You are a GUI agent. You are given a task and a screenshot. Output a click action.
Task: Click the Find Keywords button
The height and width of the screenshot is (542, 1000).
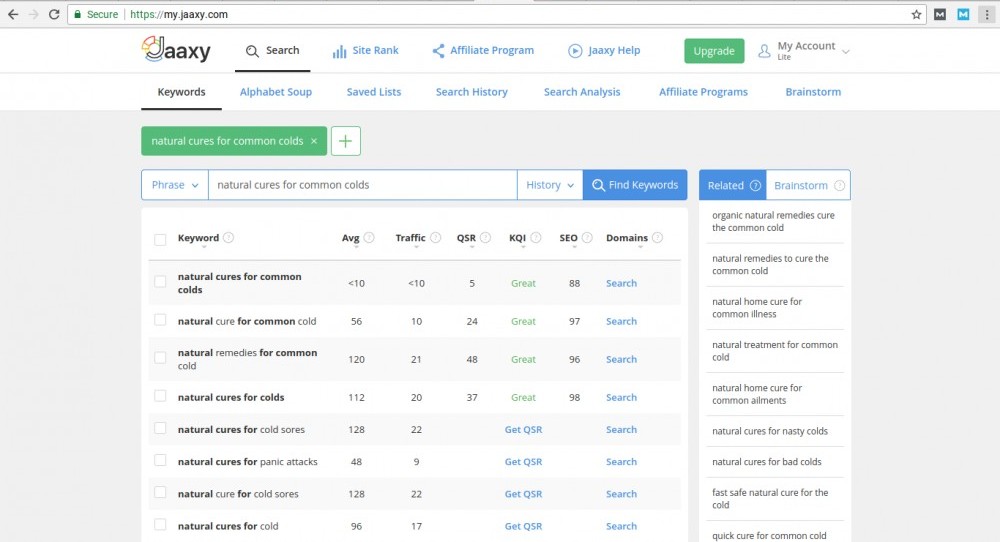coord(635,185)
